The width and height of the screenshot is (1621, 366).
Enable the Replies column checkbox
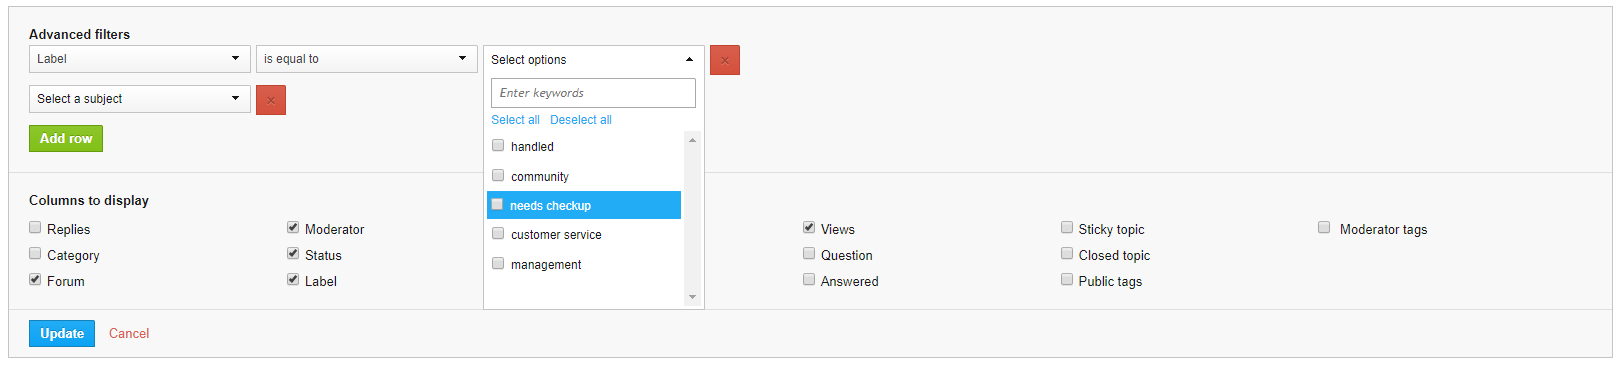pyautogui.click(x=35, y=228)
